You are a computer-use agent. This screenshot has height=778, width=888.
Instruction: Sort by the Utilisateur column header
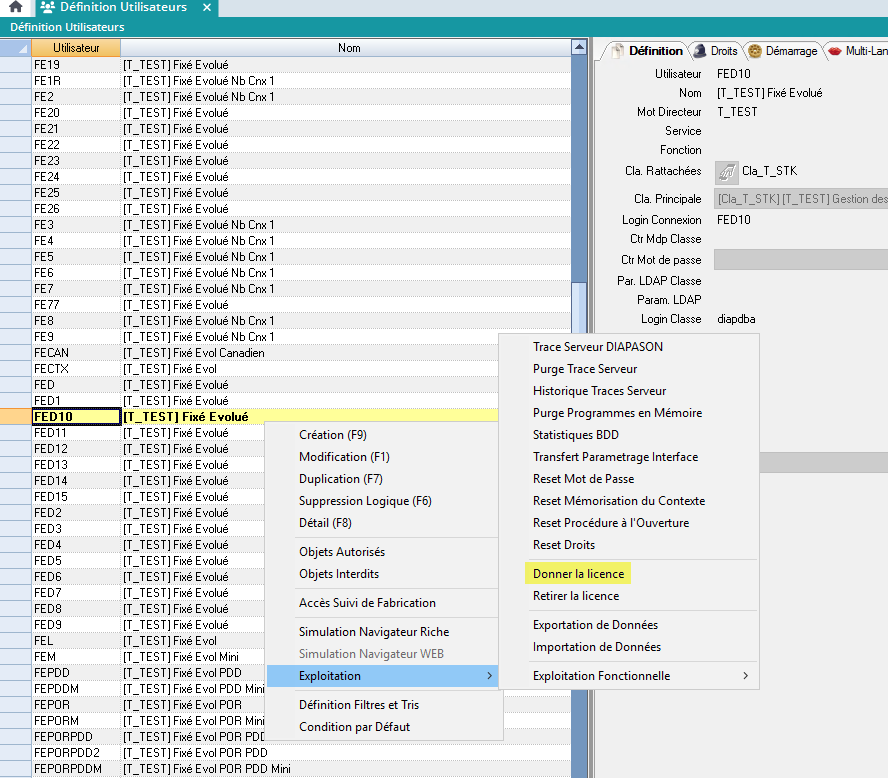[75, 48]
